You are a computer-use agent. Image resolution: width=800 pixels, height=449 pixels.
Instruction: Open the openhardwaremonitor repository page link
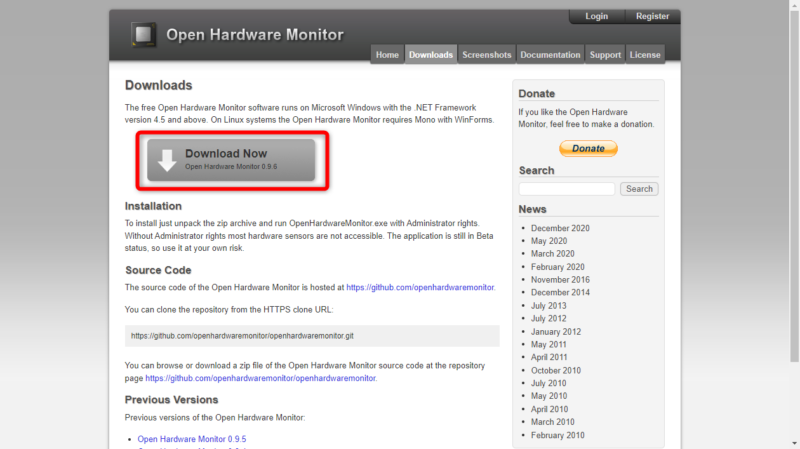260,378
